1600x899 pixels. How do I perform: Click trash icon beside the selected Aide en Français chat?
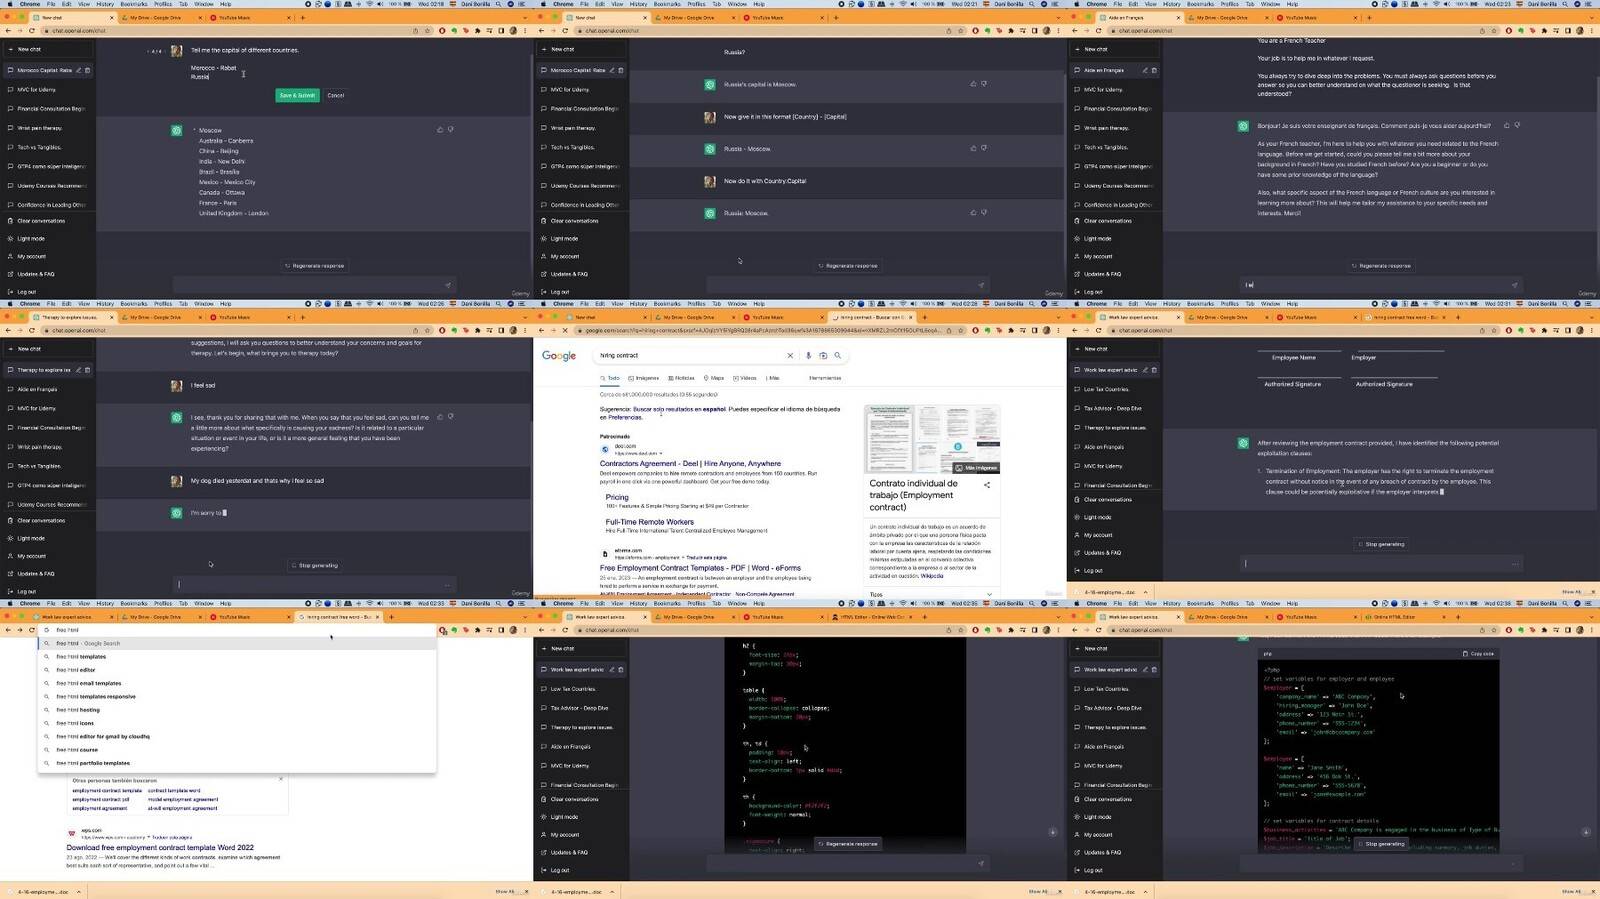1154,70
